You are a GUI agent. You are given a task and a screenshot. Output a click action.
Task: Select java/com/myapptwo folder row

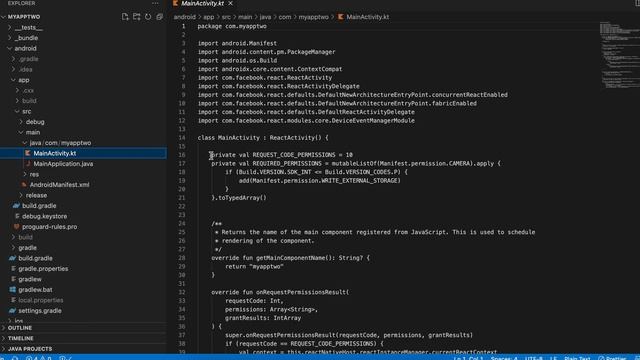click(83, 143)
